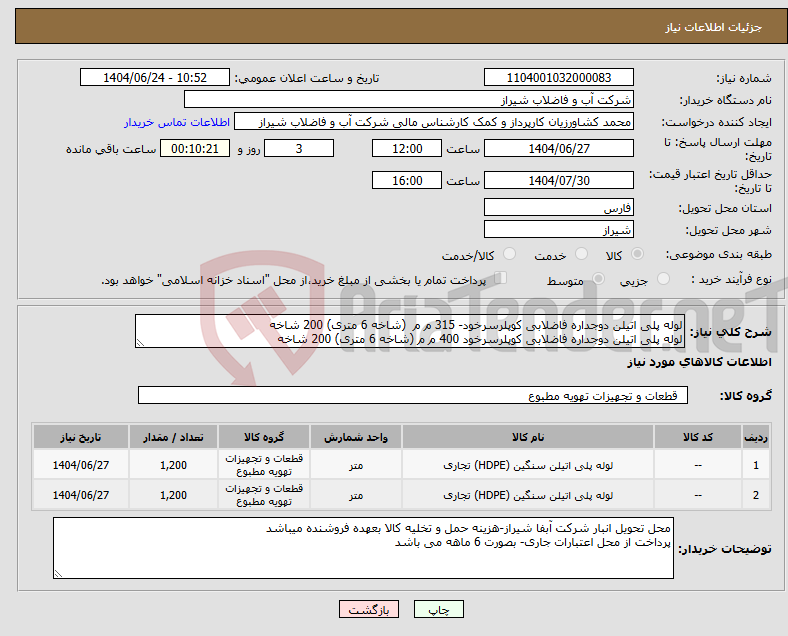Choose the کالا/خدمت radio option

coord(509,255)
